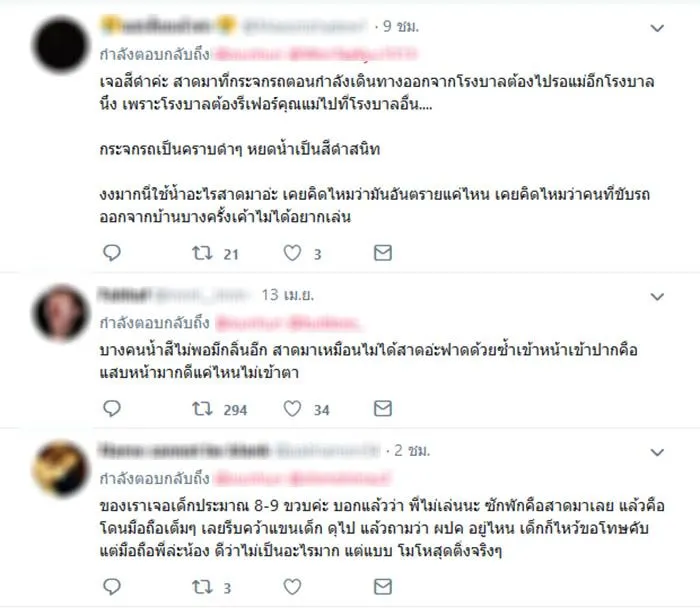The image size is (700, 616).
Task: Reply to the 13 เม.ย. tweet
Action: click(x=112, y=408)
